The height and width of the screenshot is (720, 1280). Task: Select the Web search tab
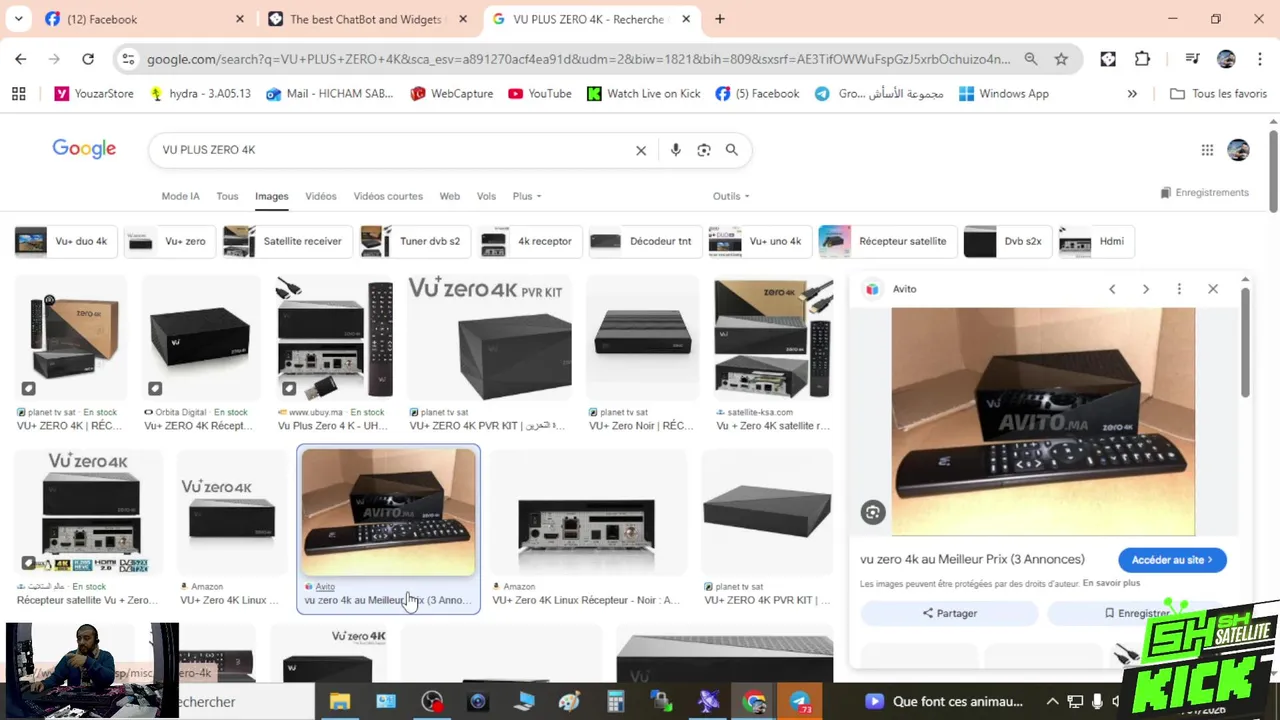click(x=450, y=196)
